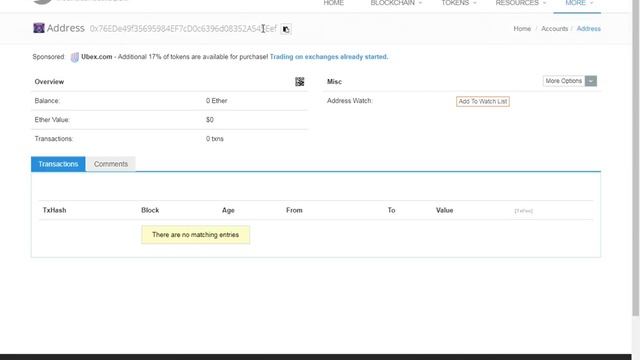The height and width of the screenshot is (360, 640).
Task: Switch to the Comments tab
Action: (111, 164)
